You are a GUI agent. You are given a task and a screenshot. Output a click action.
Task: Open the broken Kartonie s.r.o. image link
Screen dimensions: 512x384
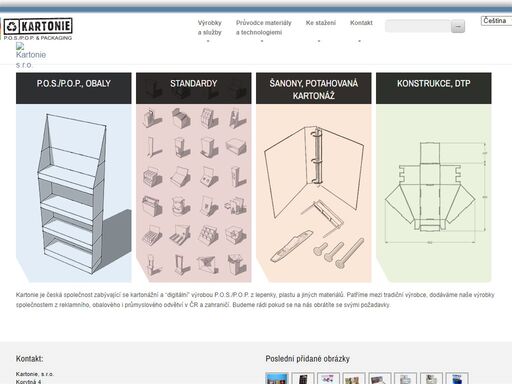coord(31,55)
